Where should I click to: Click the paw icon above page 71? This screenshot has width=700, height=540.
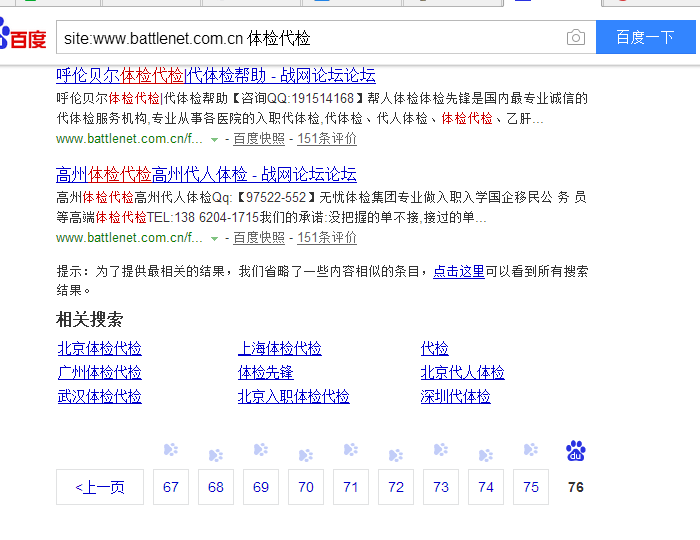click(351, 449)
